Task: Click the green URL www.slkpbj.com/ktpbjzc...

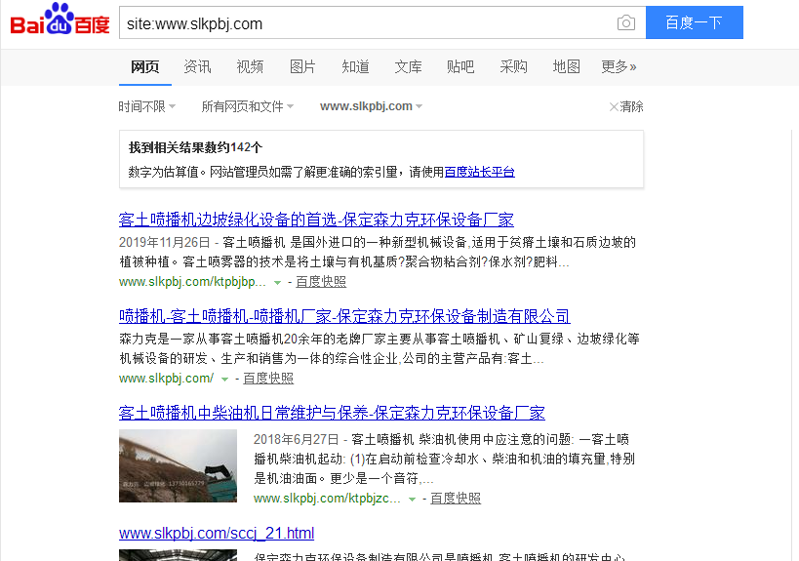Action: (327, 498)
